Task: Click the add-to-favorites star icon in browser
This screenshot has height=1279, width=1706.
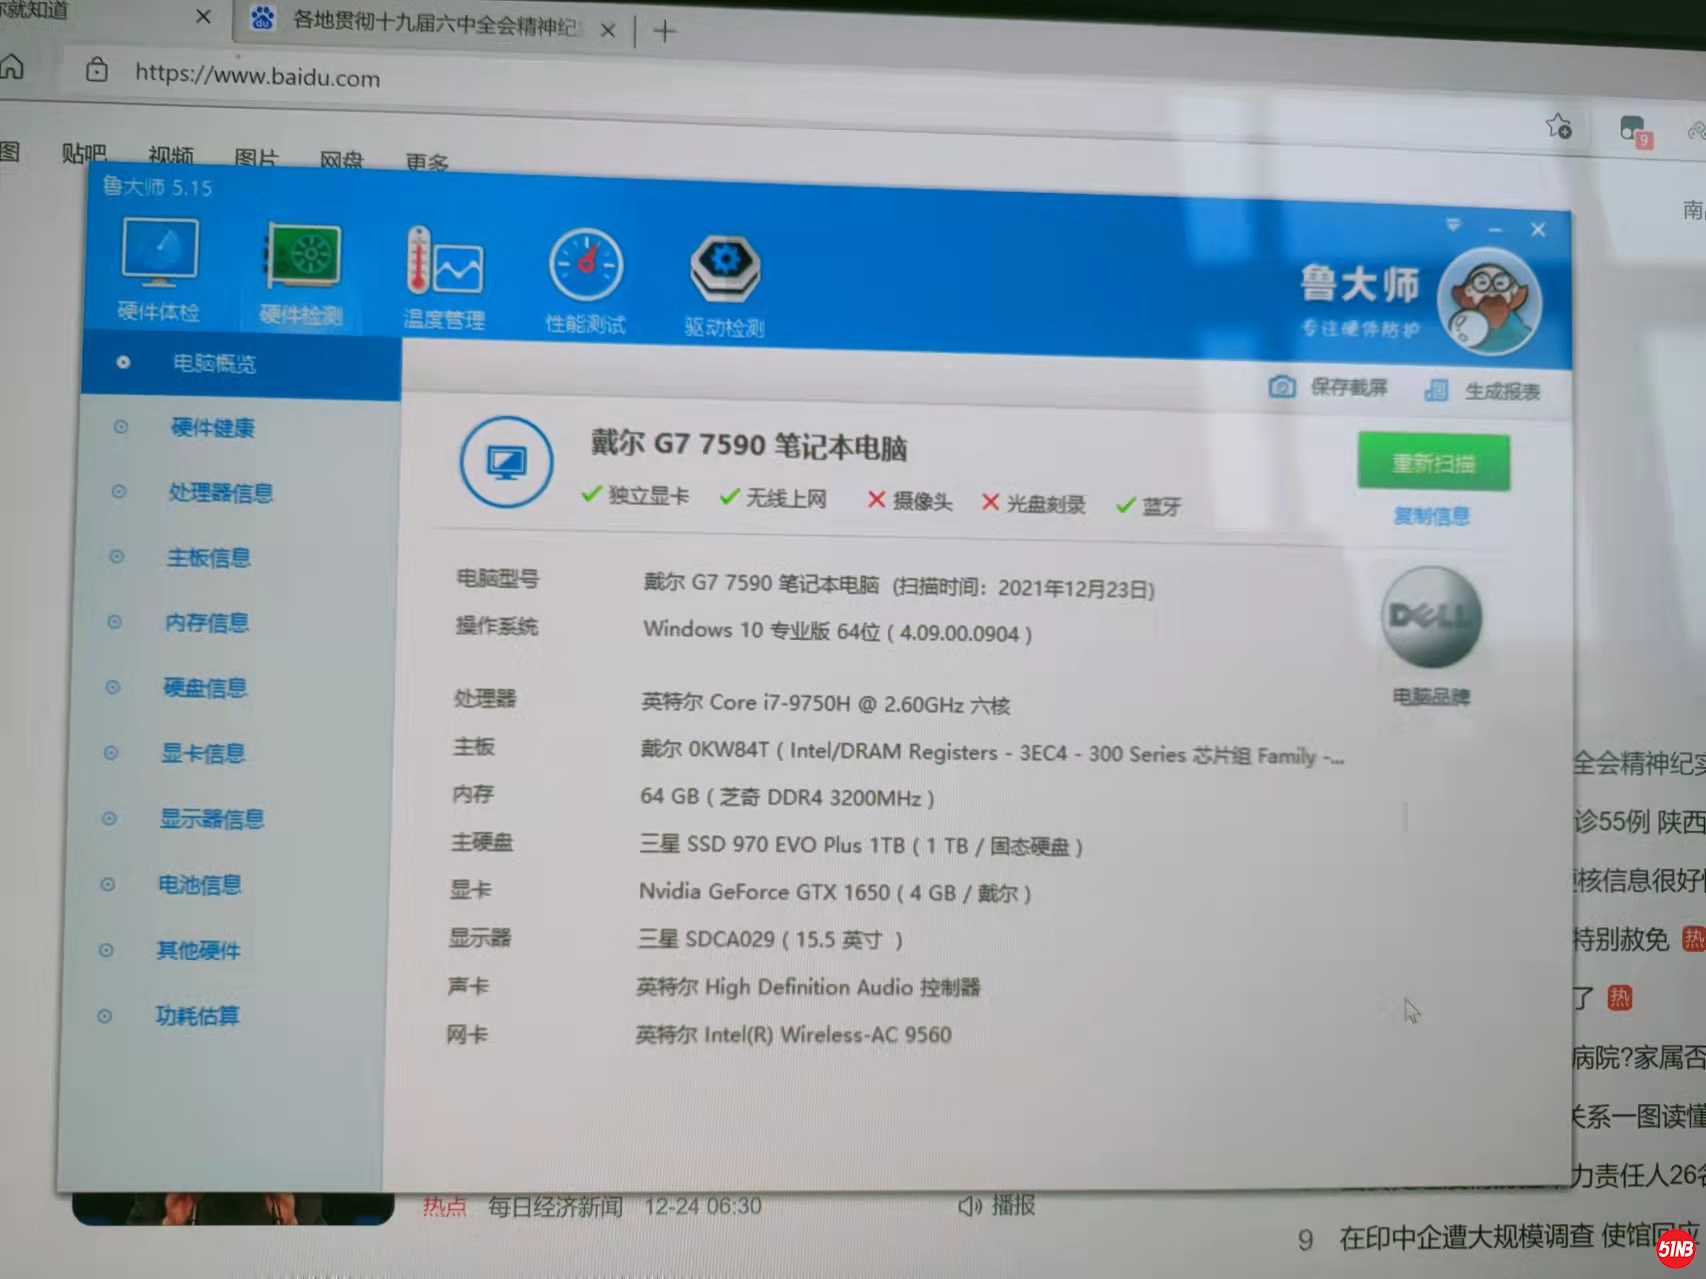Action: tap(1558, 126)
